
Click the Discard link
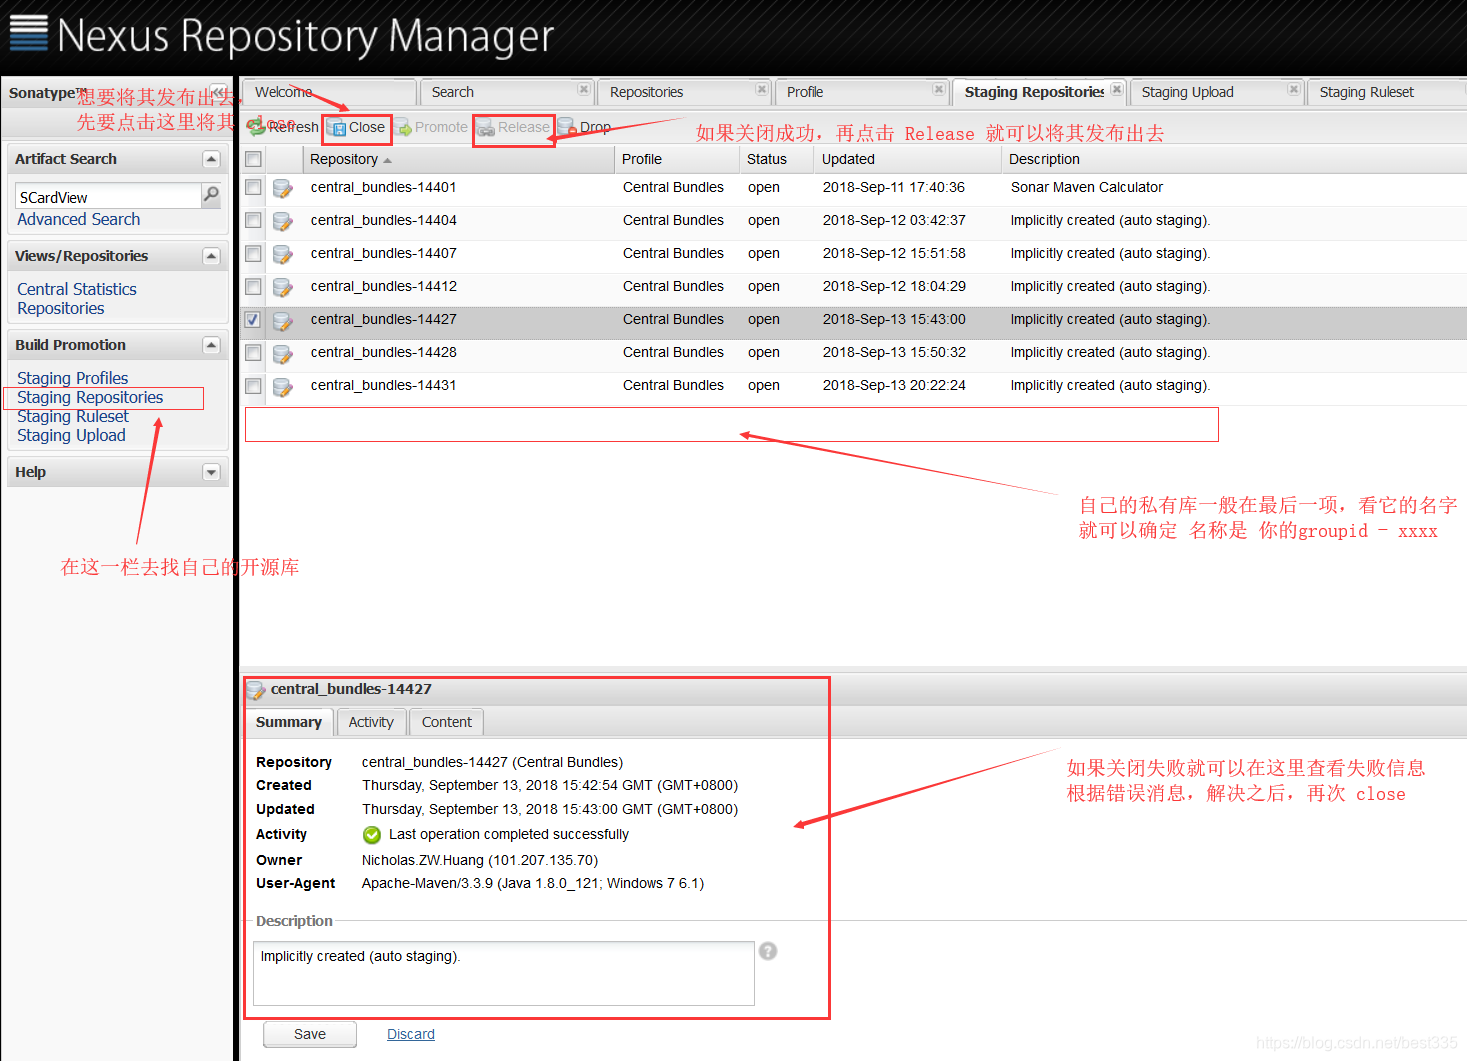pyautogui.click(x=411, y=1034)
